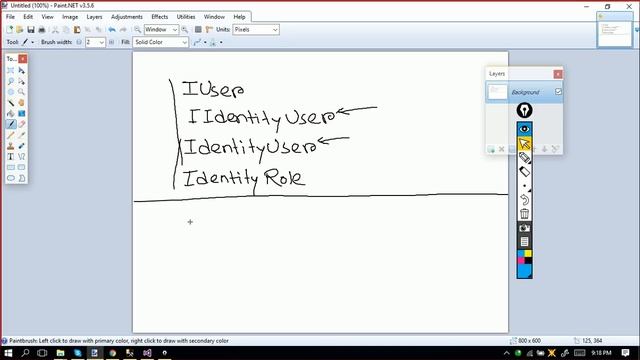The image size is (640, 360).
Task: Toggle the rulers icon
Action: point(209,29)
